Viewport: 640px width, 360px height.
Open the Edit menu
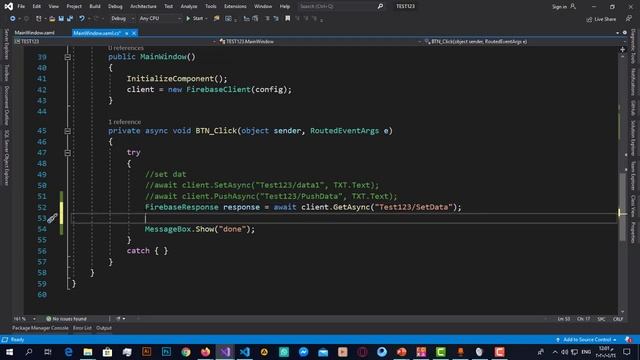click(37, 7)
